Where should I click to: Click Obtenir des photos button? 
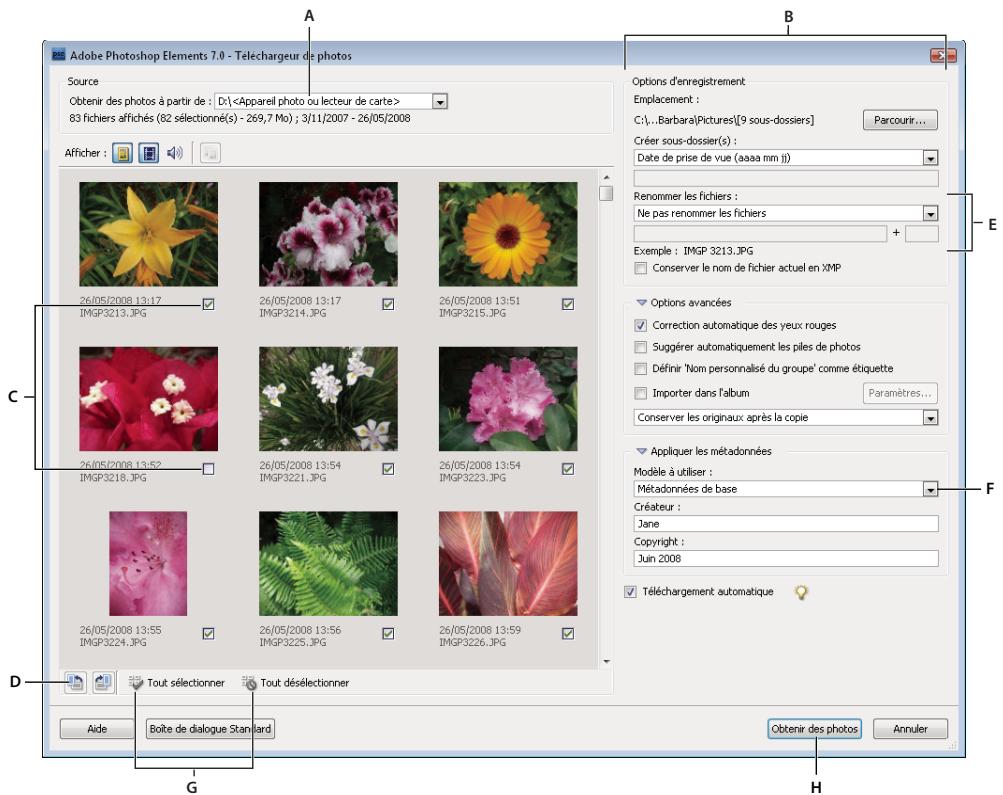coord(814,729)
